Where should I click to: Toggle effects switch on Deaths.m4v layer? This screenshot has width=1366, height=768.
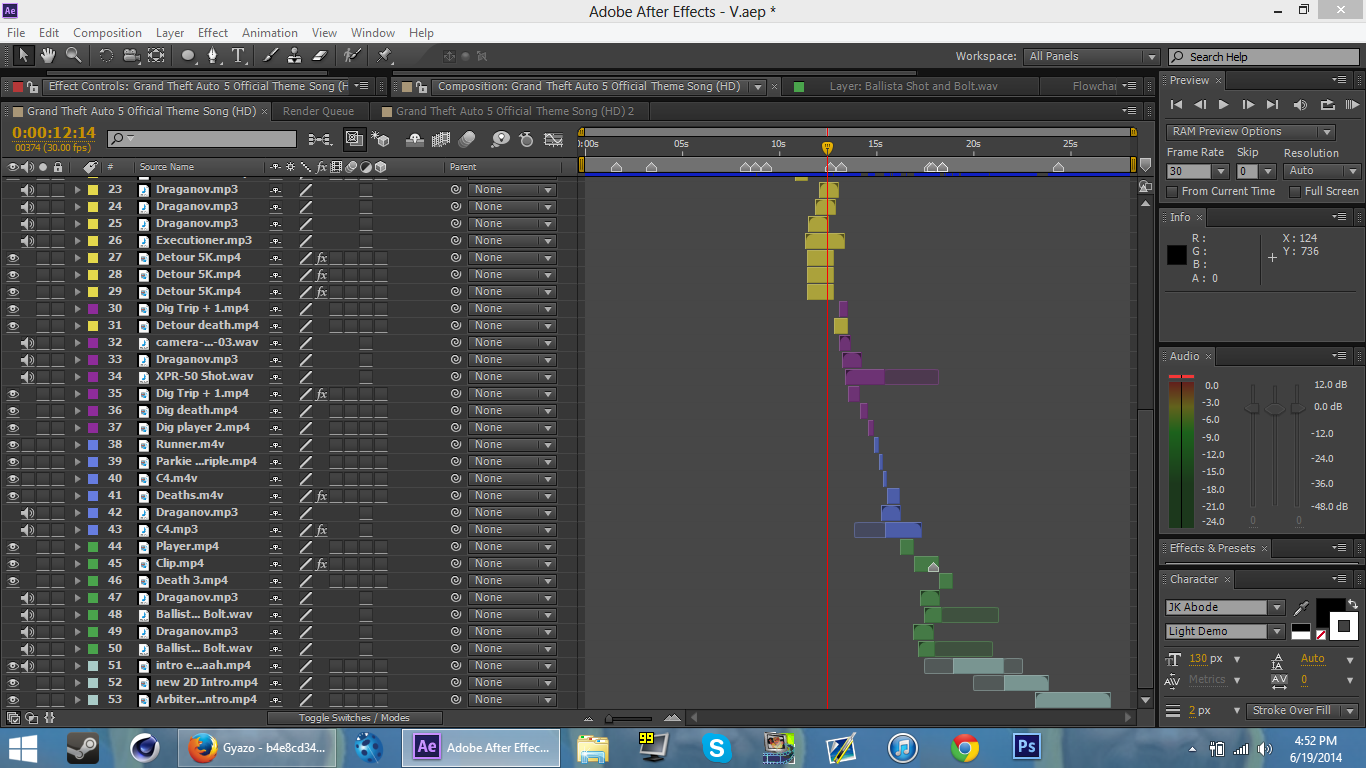click(322, 495)
